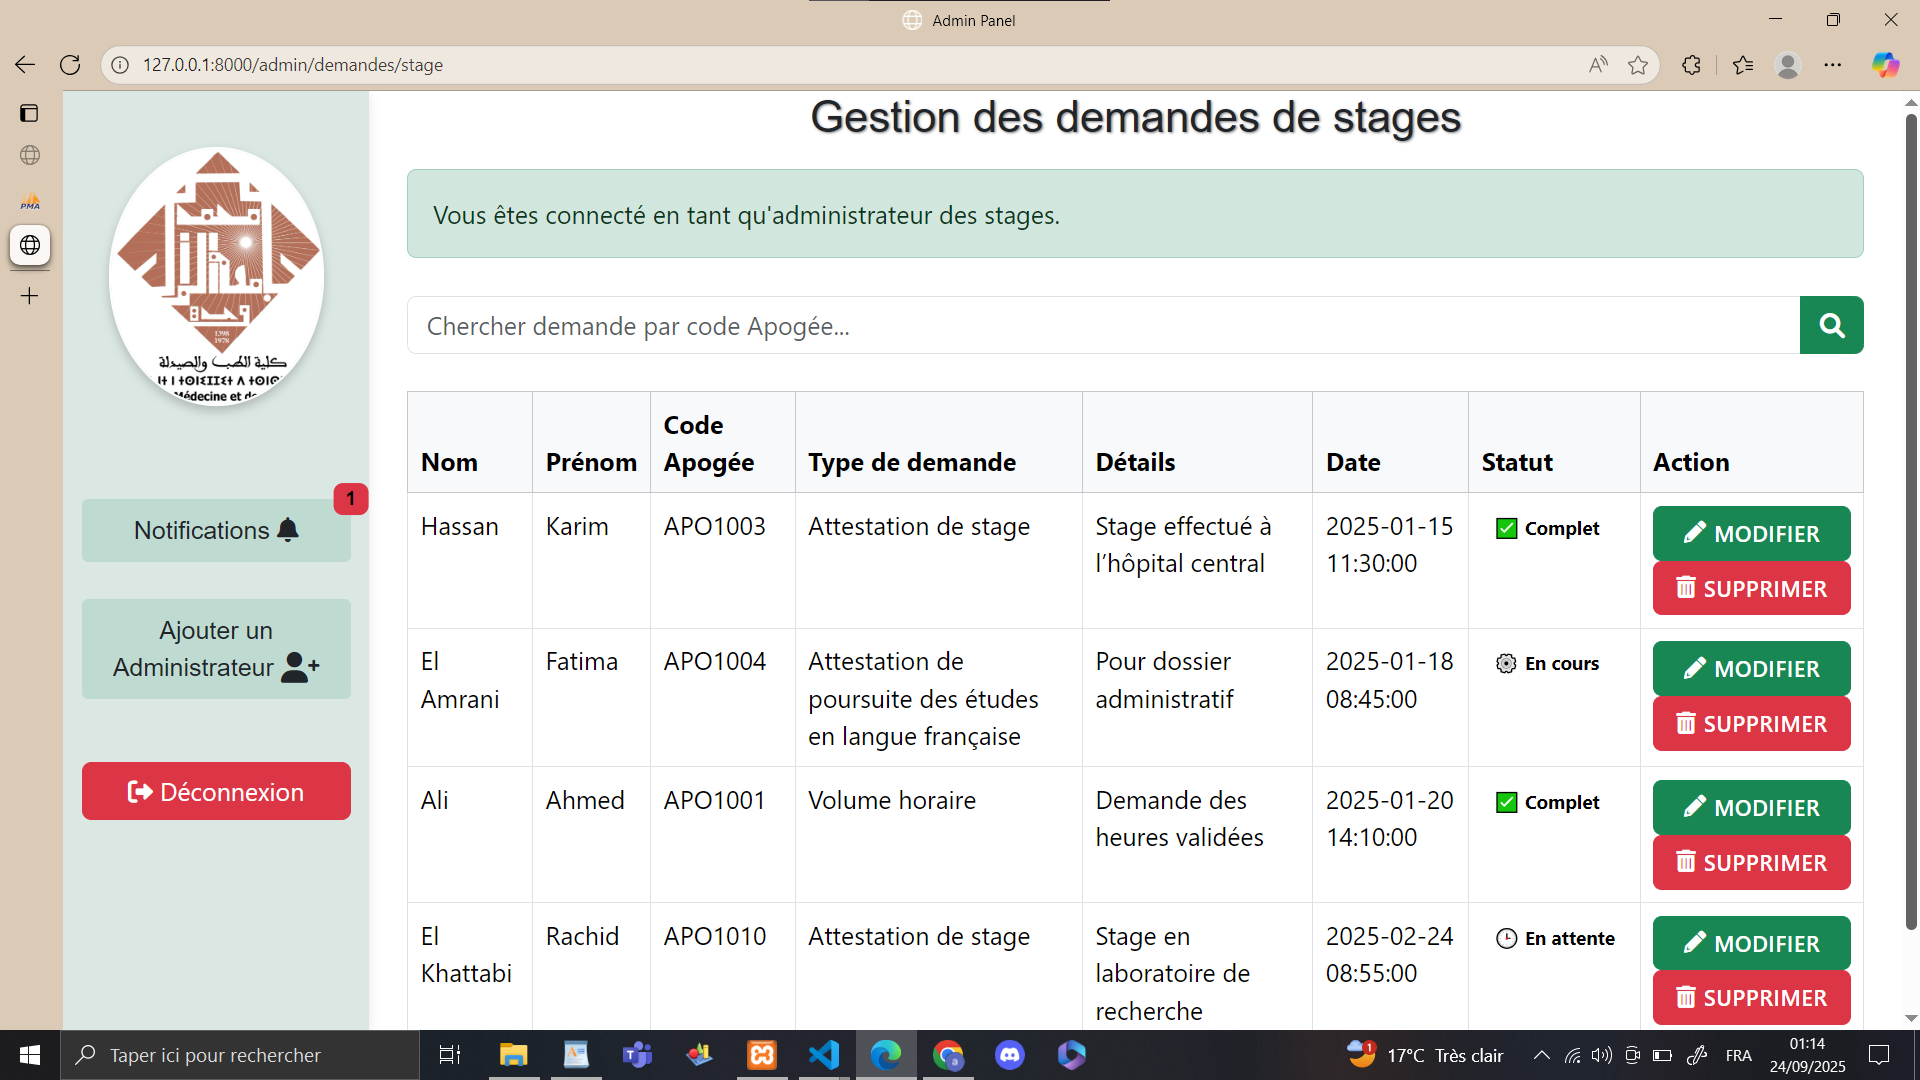Click the Windows taskbar search box

240,1055
